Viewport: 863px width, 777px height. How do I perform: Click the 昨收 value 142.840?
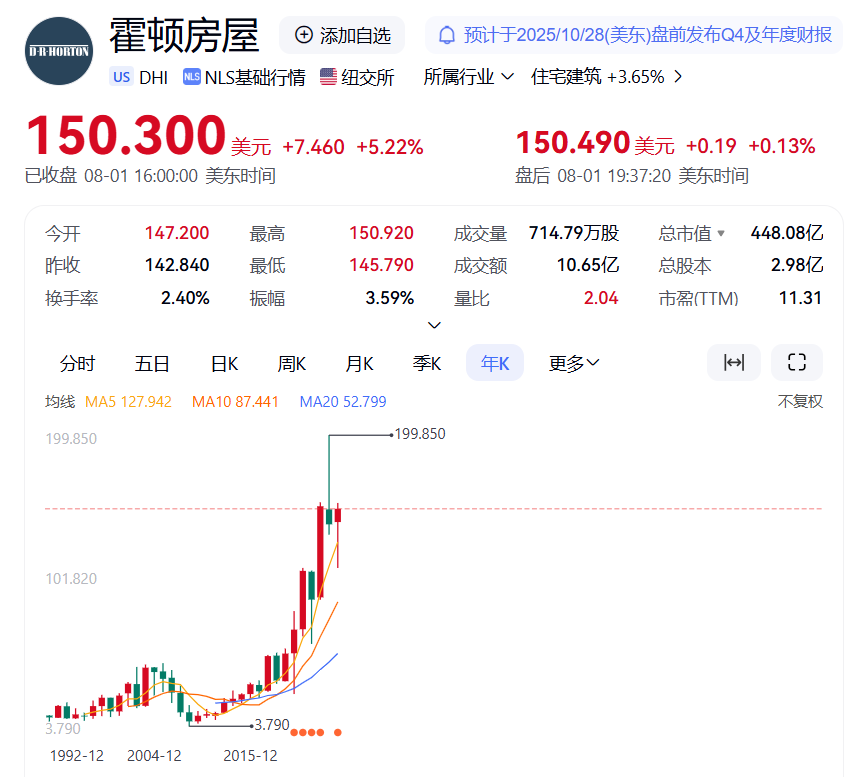pyautogui.click(x=177, y=265)
